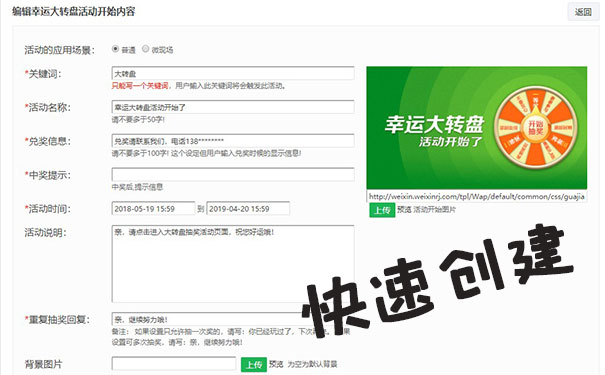
Task: Click into the 兑奖信息 field
Action: pos(233,141)
